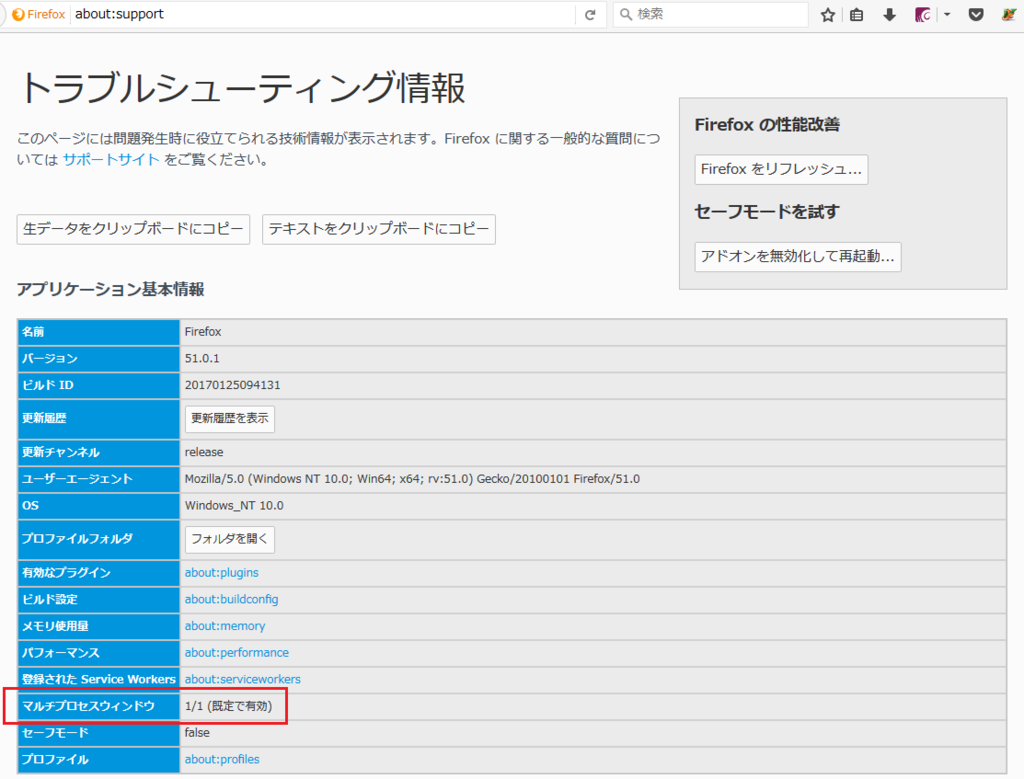Image resolution: width=1024 pixels, height=779 pixels.
Task: Open the about:serviceworkers link
Action: [242, 680]
